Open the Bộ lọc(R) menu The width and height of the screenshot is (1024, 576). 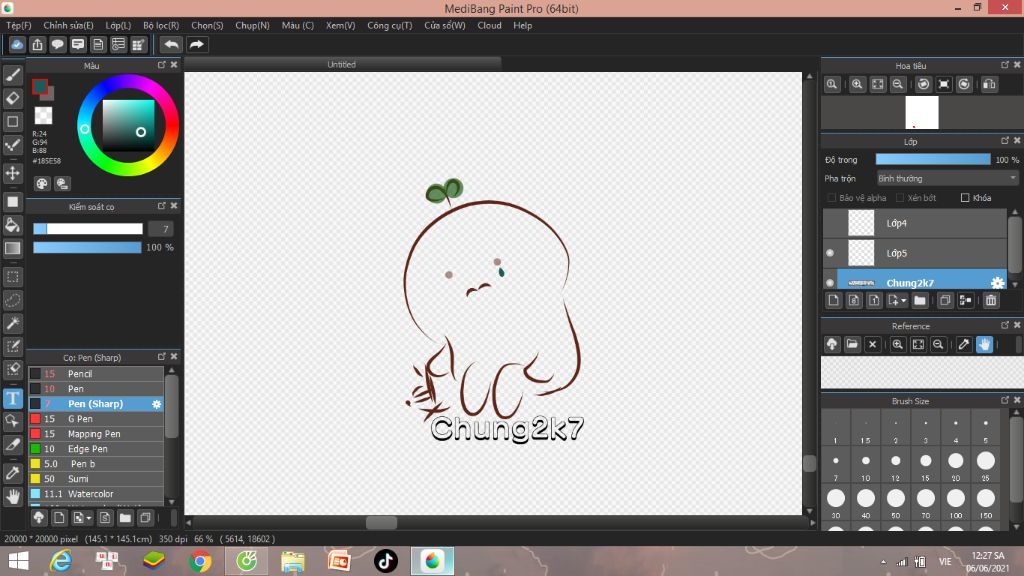161,25
